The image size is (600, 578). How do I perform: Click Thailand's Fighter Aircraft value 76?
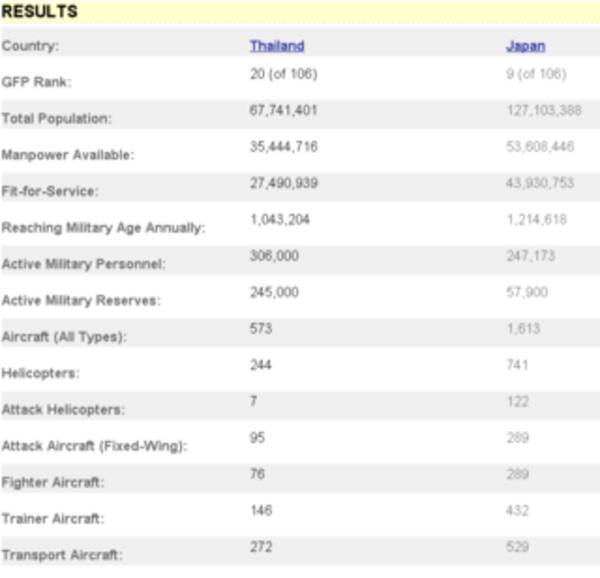point(257,474)
